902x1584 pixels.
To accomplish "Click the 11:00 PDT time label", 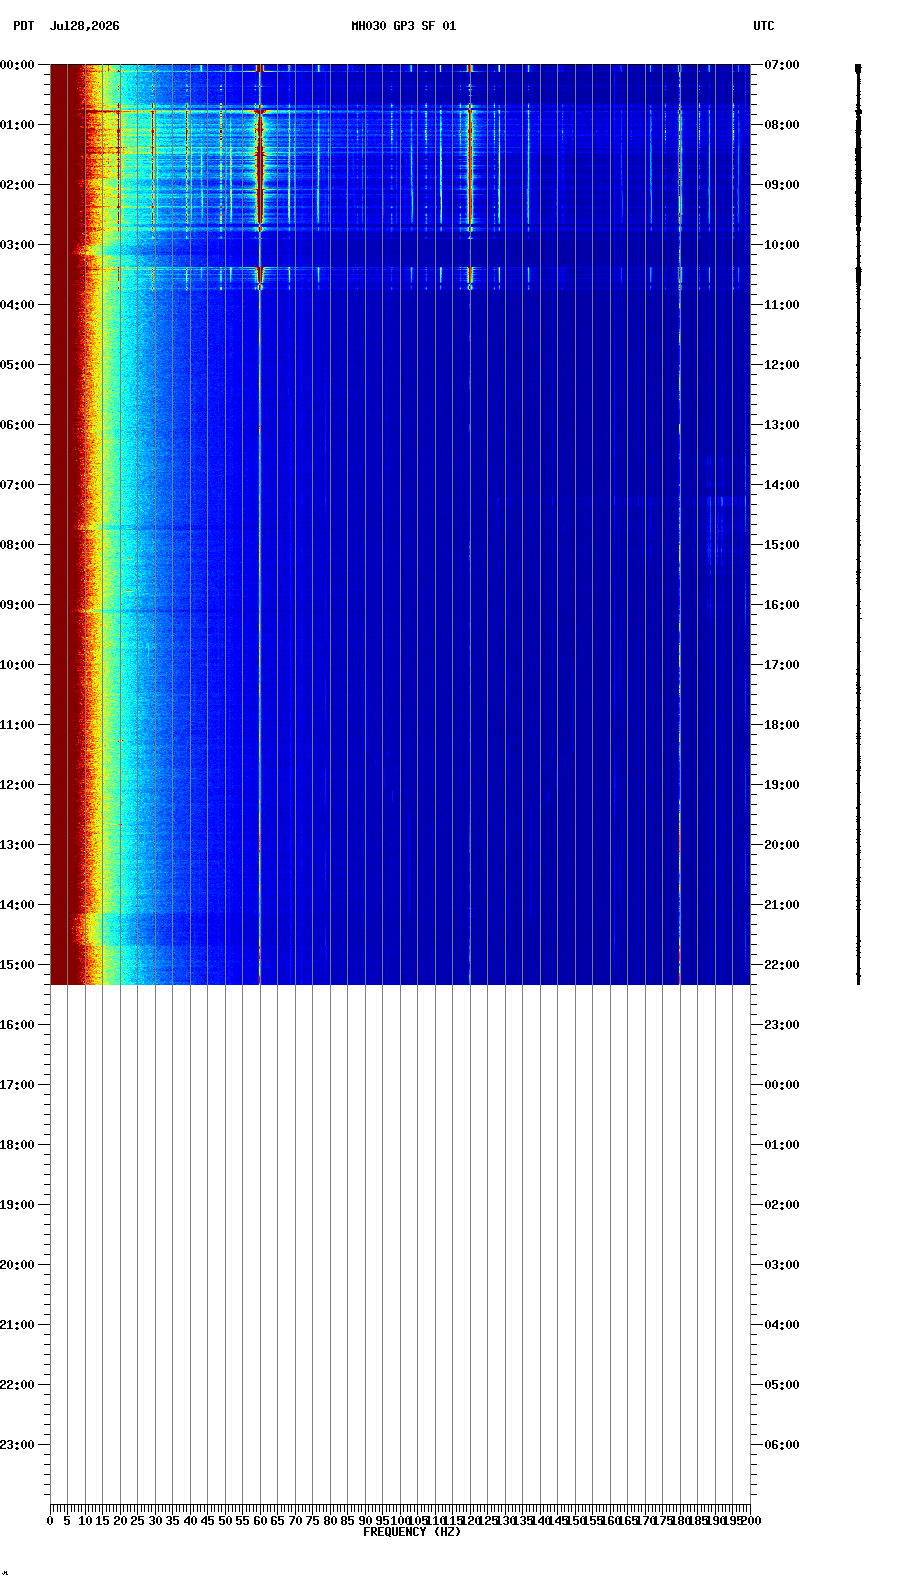I will pyautogui.click(x=17, y=725).
